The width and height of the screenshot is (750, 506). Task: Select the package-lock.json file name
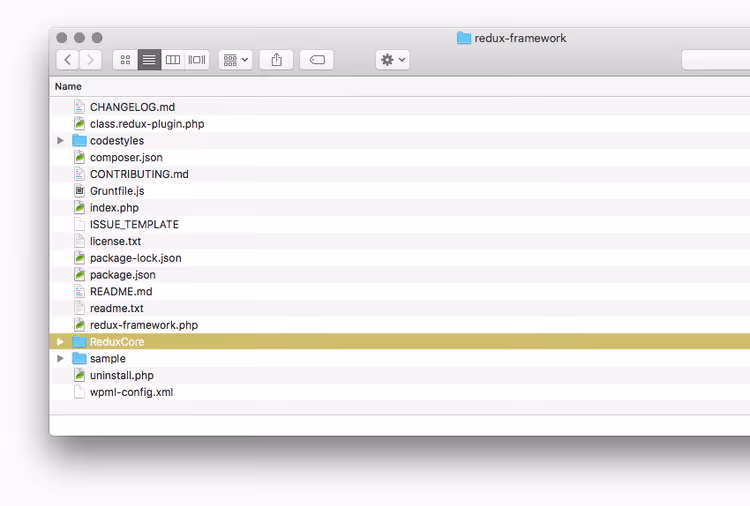click(135, 258)
